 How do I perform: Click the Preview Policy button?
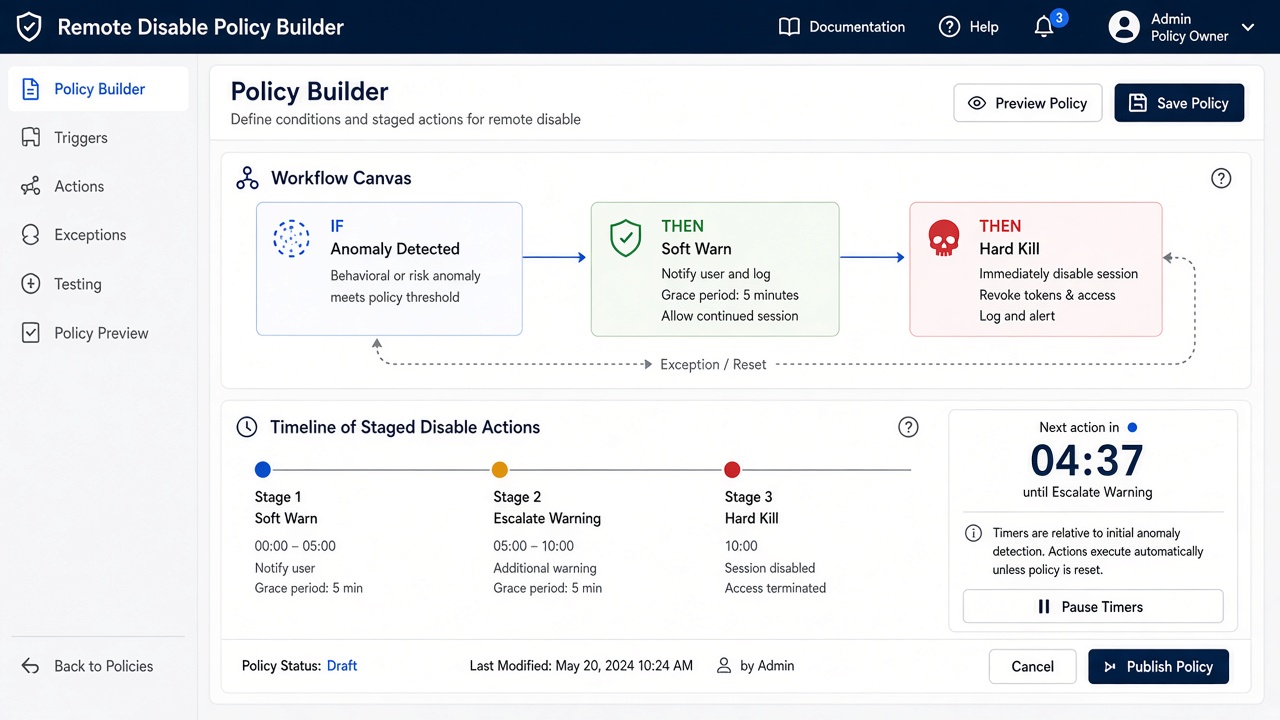point(1028,103)
